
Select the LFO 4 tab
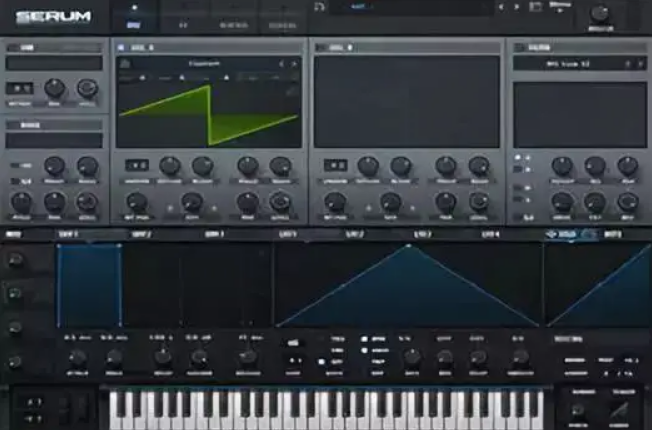coord(491,235)
